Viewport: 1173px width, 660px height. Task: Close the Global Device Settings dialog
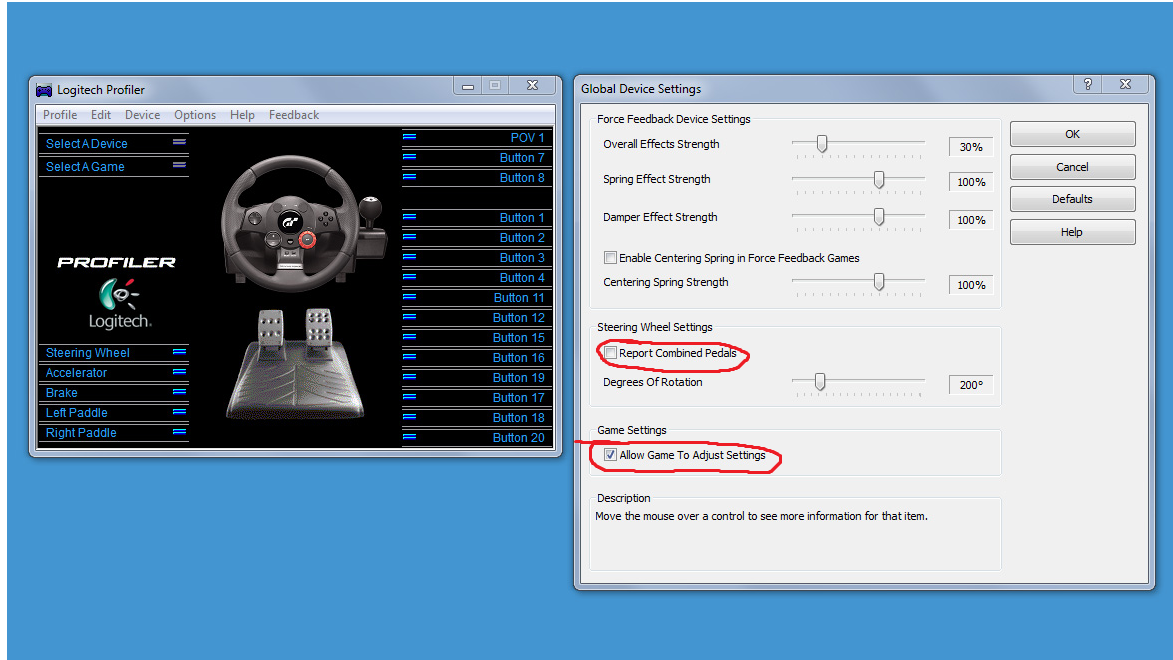pyautogui.click(x=1125, y=84)
